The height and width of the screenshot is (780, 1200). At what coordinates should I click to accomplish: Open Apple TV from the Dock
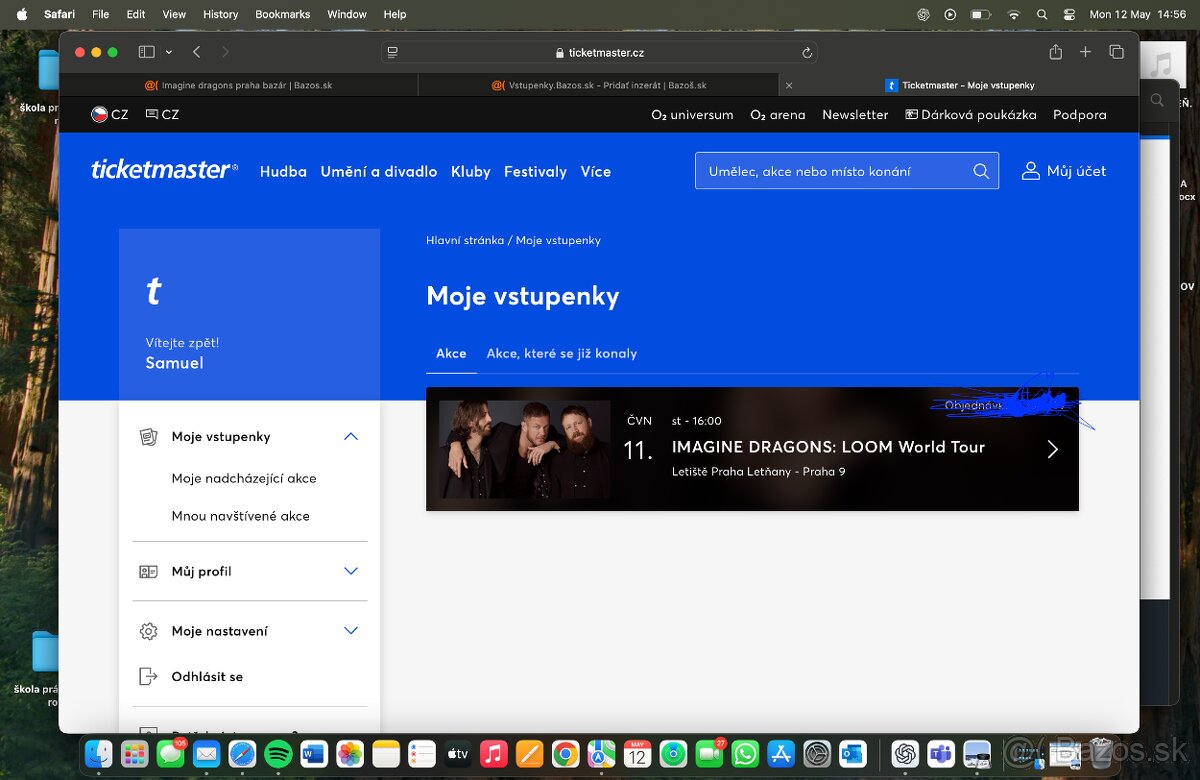point(457,753)
